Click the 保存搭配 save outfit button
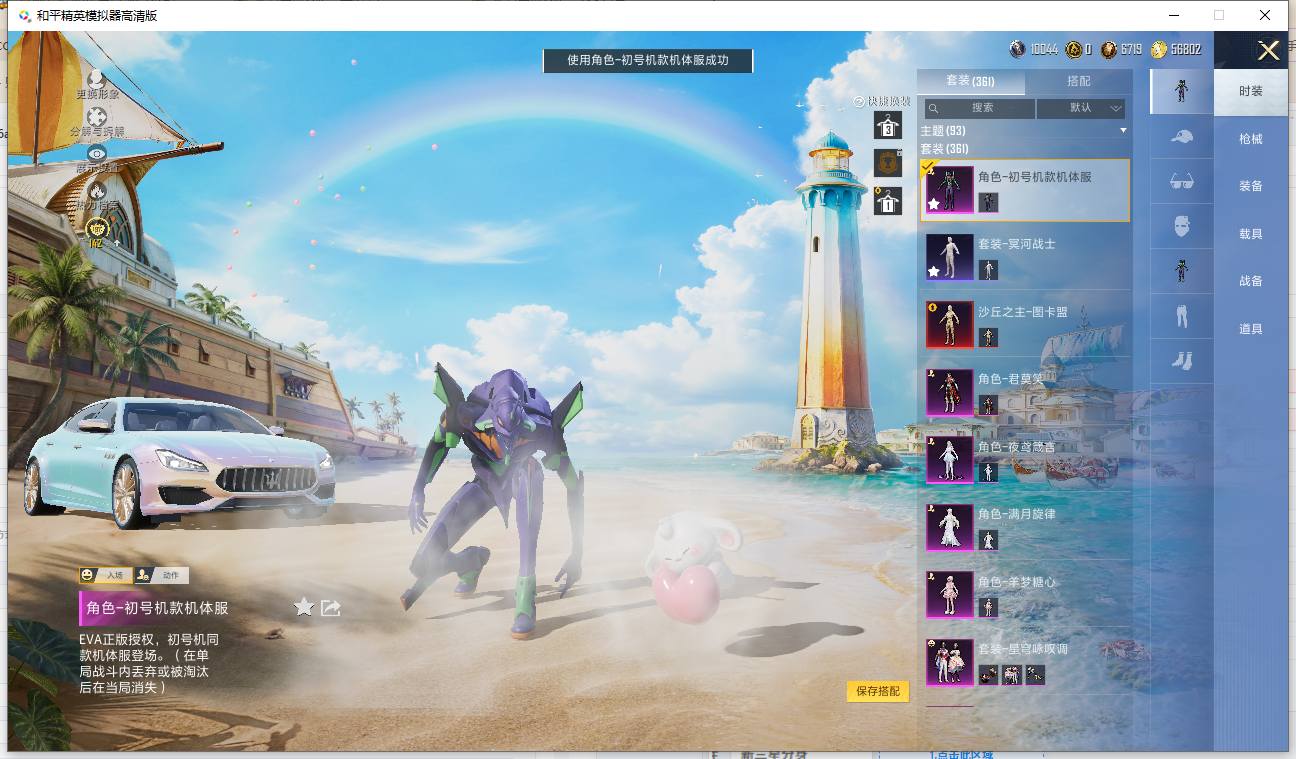The image size is (1296, 759). pos(878,691)
